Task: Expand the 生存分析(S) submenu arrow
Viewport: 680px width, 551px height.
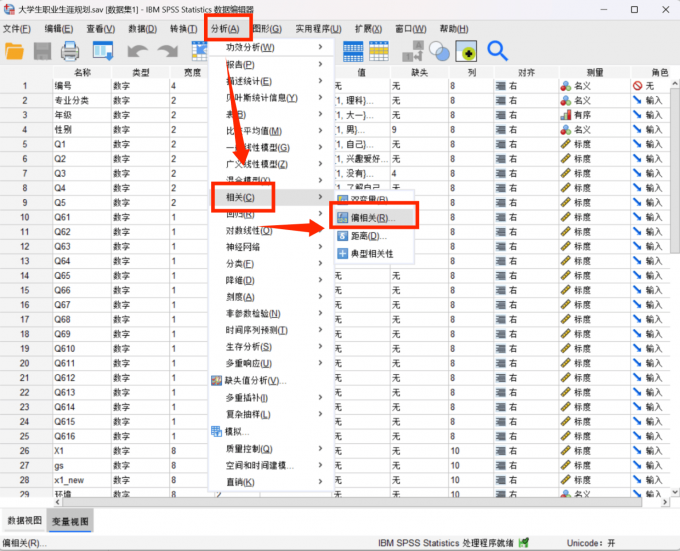Action: tap(320, 346)
